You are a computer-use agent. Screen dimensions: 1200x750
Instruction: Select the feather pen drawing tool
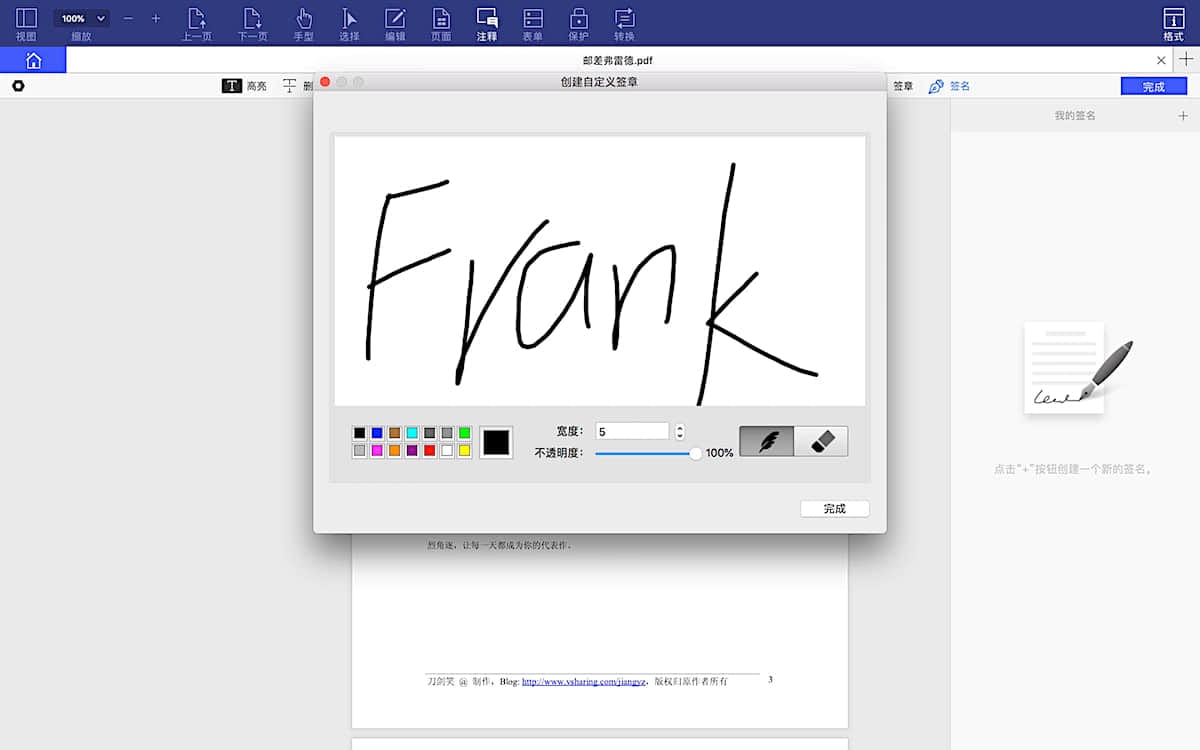[x=767, y=441]
